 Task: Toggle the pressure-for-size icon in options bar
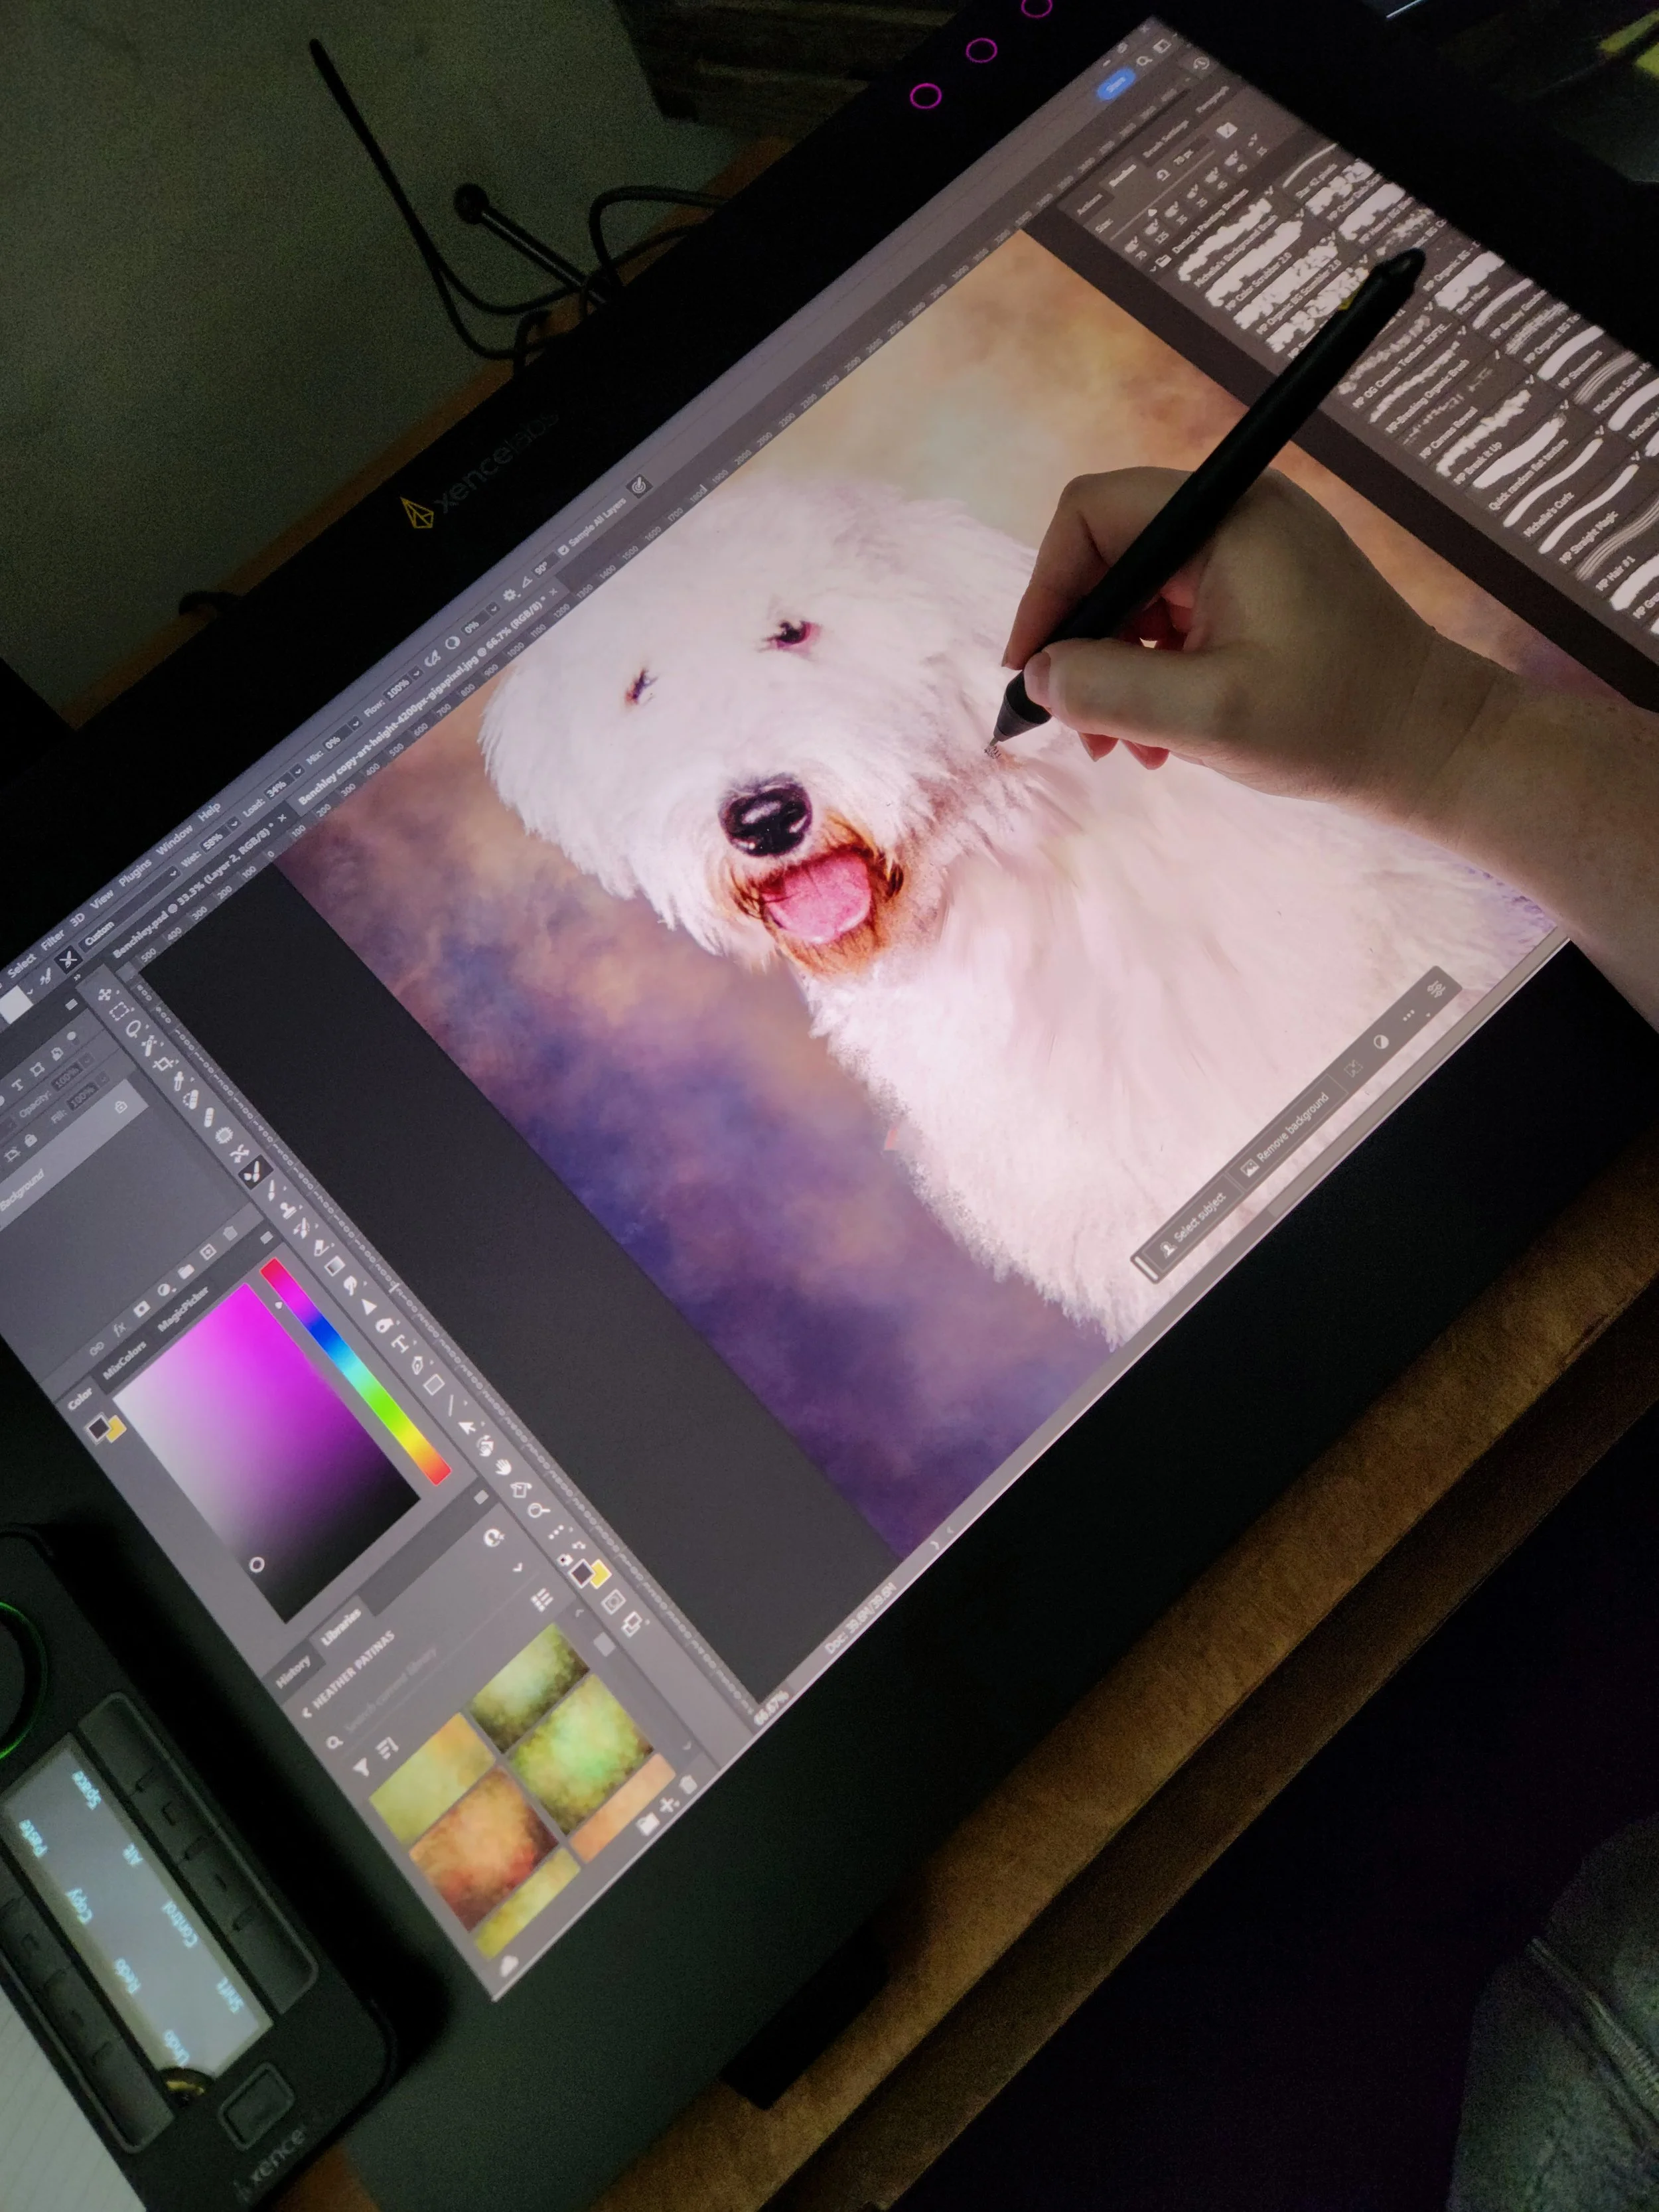click(640, 487)
